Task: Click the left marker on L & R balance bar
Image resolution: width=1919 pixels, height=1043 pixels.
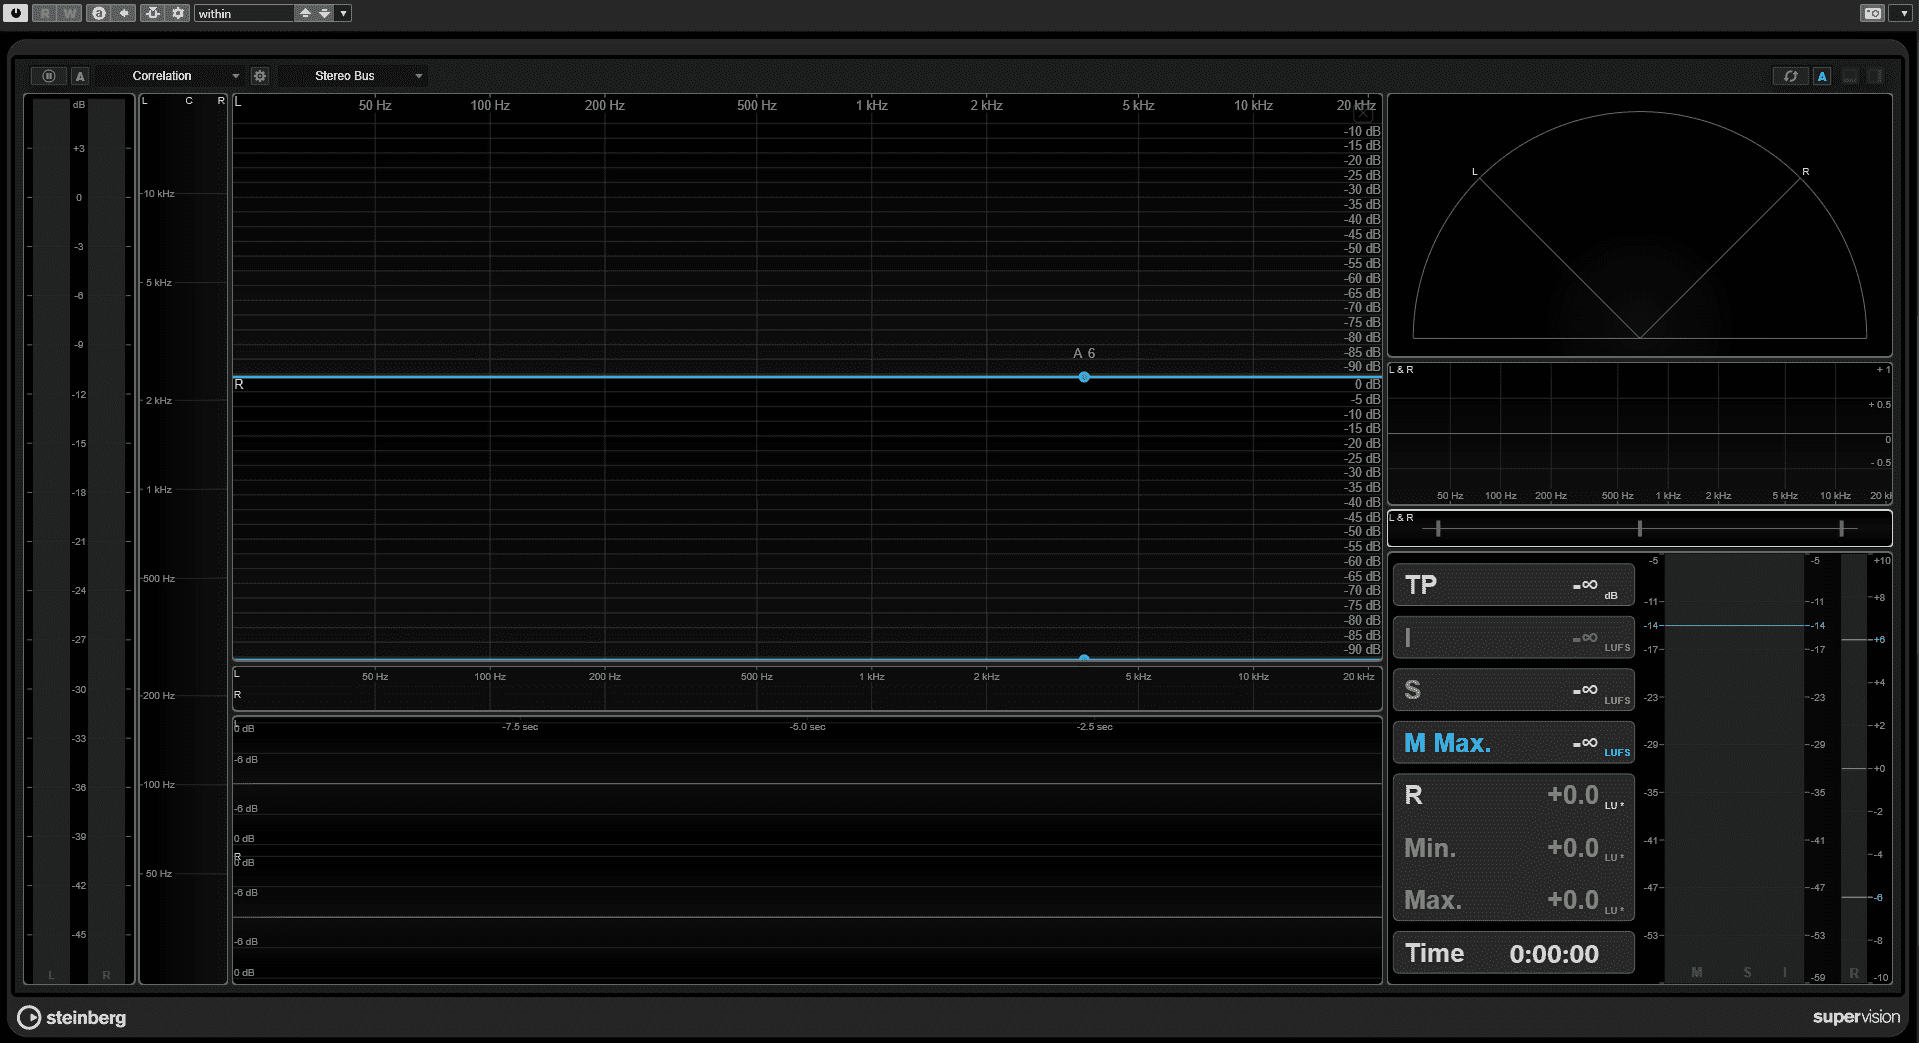Action: (x=1438, y=528)
